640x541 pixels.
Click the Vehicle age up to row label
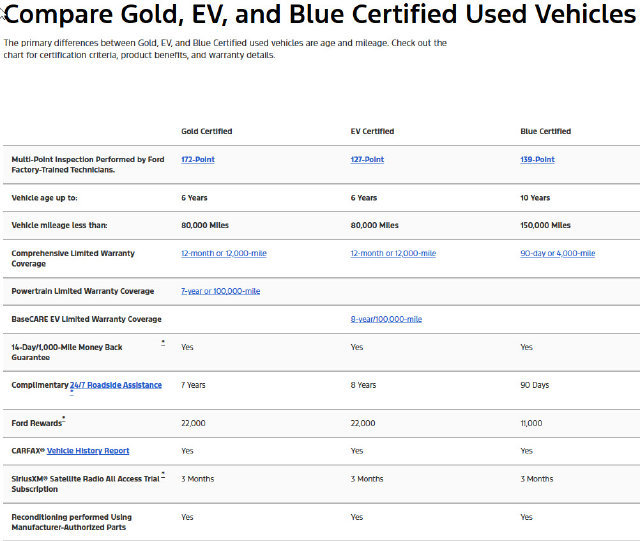(44, 198)
